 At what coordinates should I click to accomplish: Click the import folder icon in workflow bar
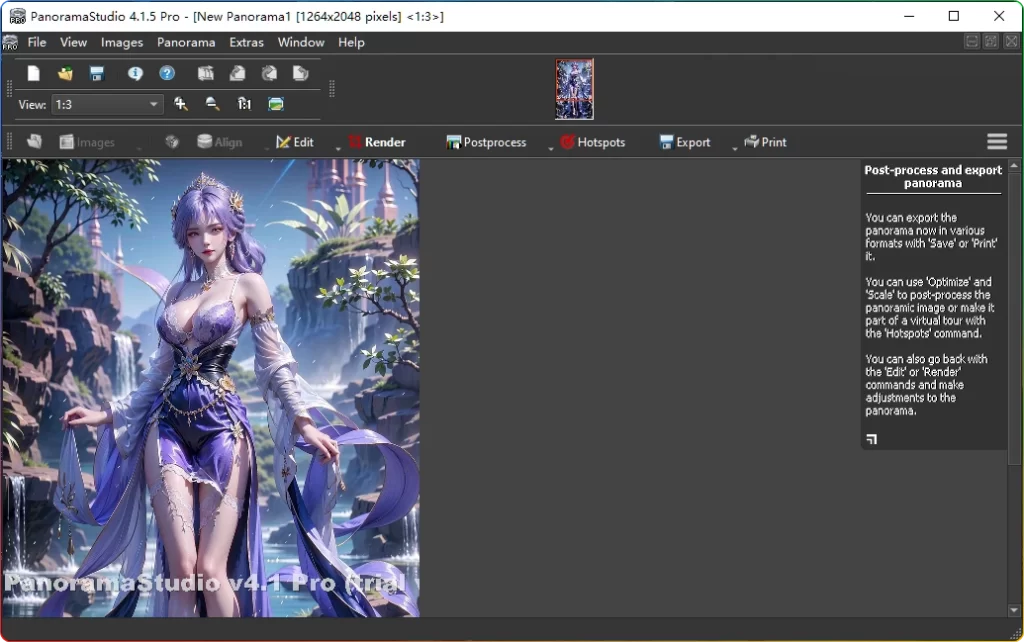click(x=34, y=142)
